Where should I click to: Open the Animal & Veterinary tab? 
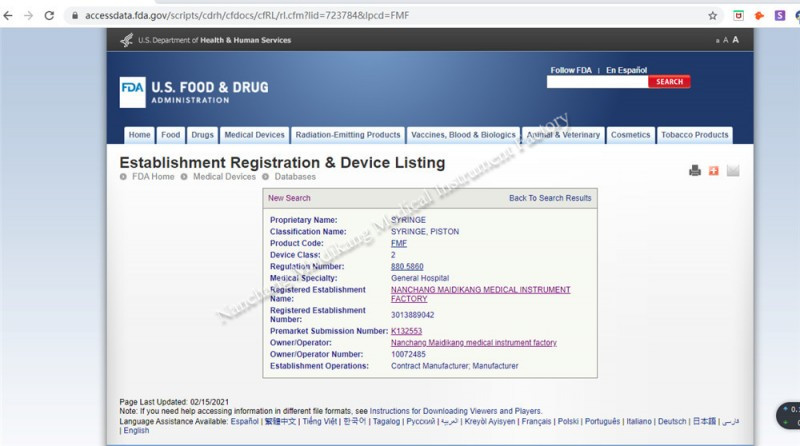click(x=563, y=135)
